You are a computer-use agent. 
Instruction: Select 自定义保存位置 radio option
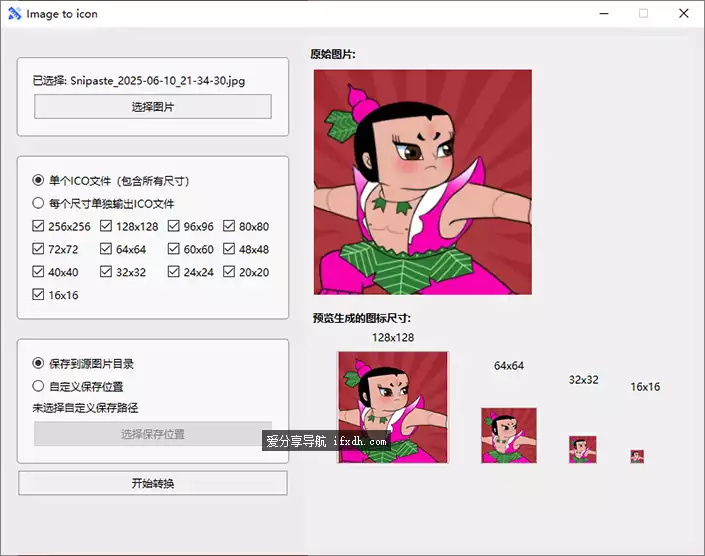click(x=38, y=386)
